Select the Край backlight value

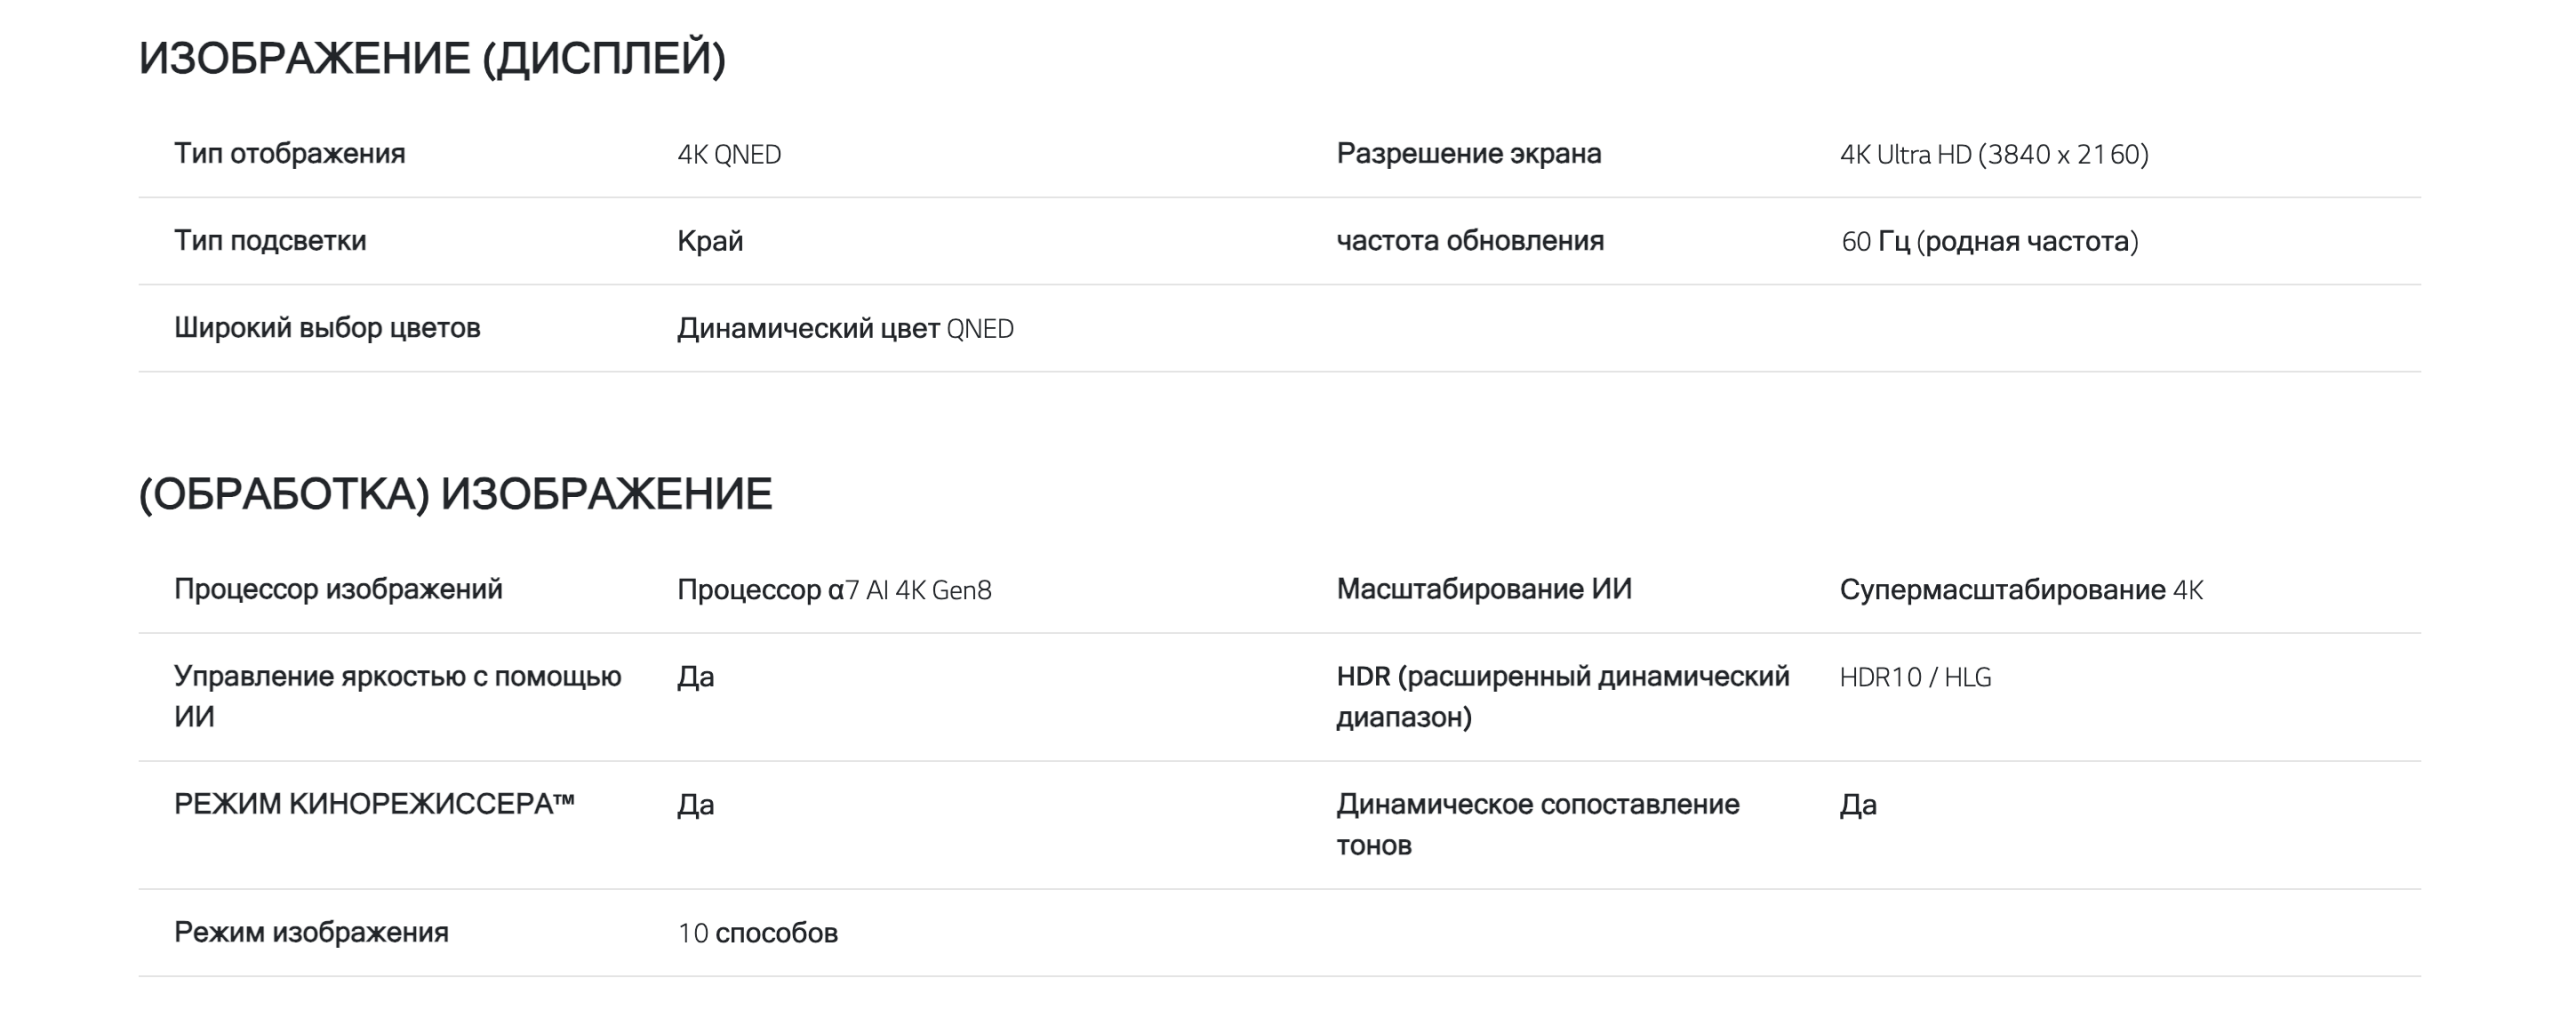click(x=710, y=242)
